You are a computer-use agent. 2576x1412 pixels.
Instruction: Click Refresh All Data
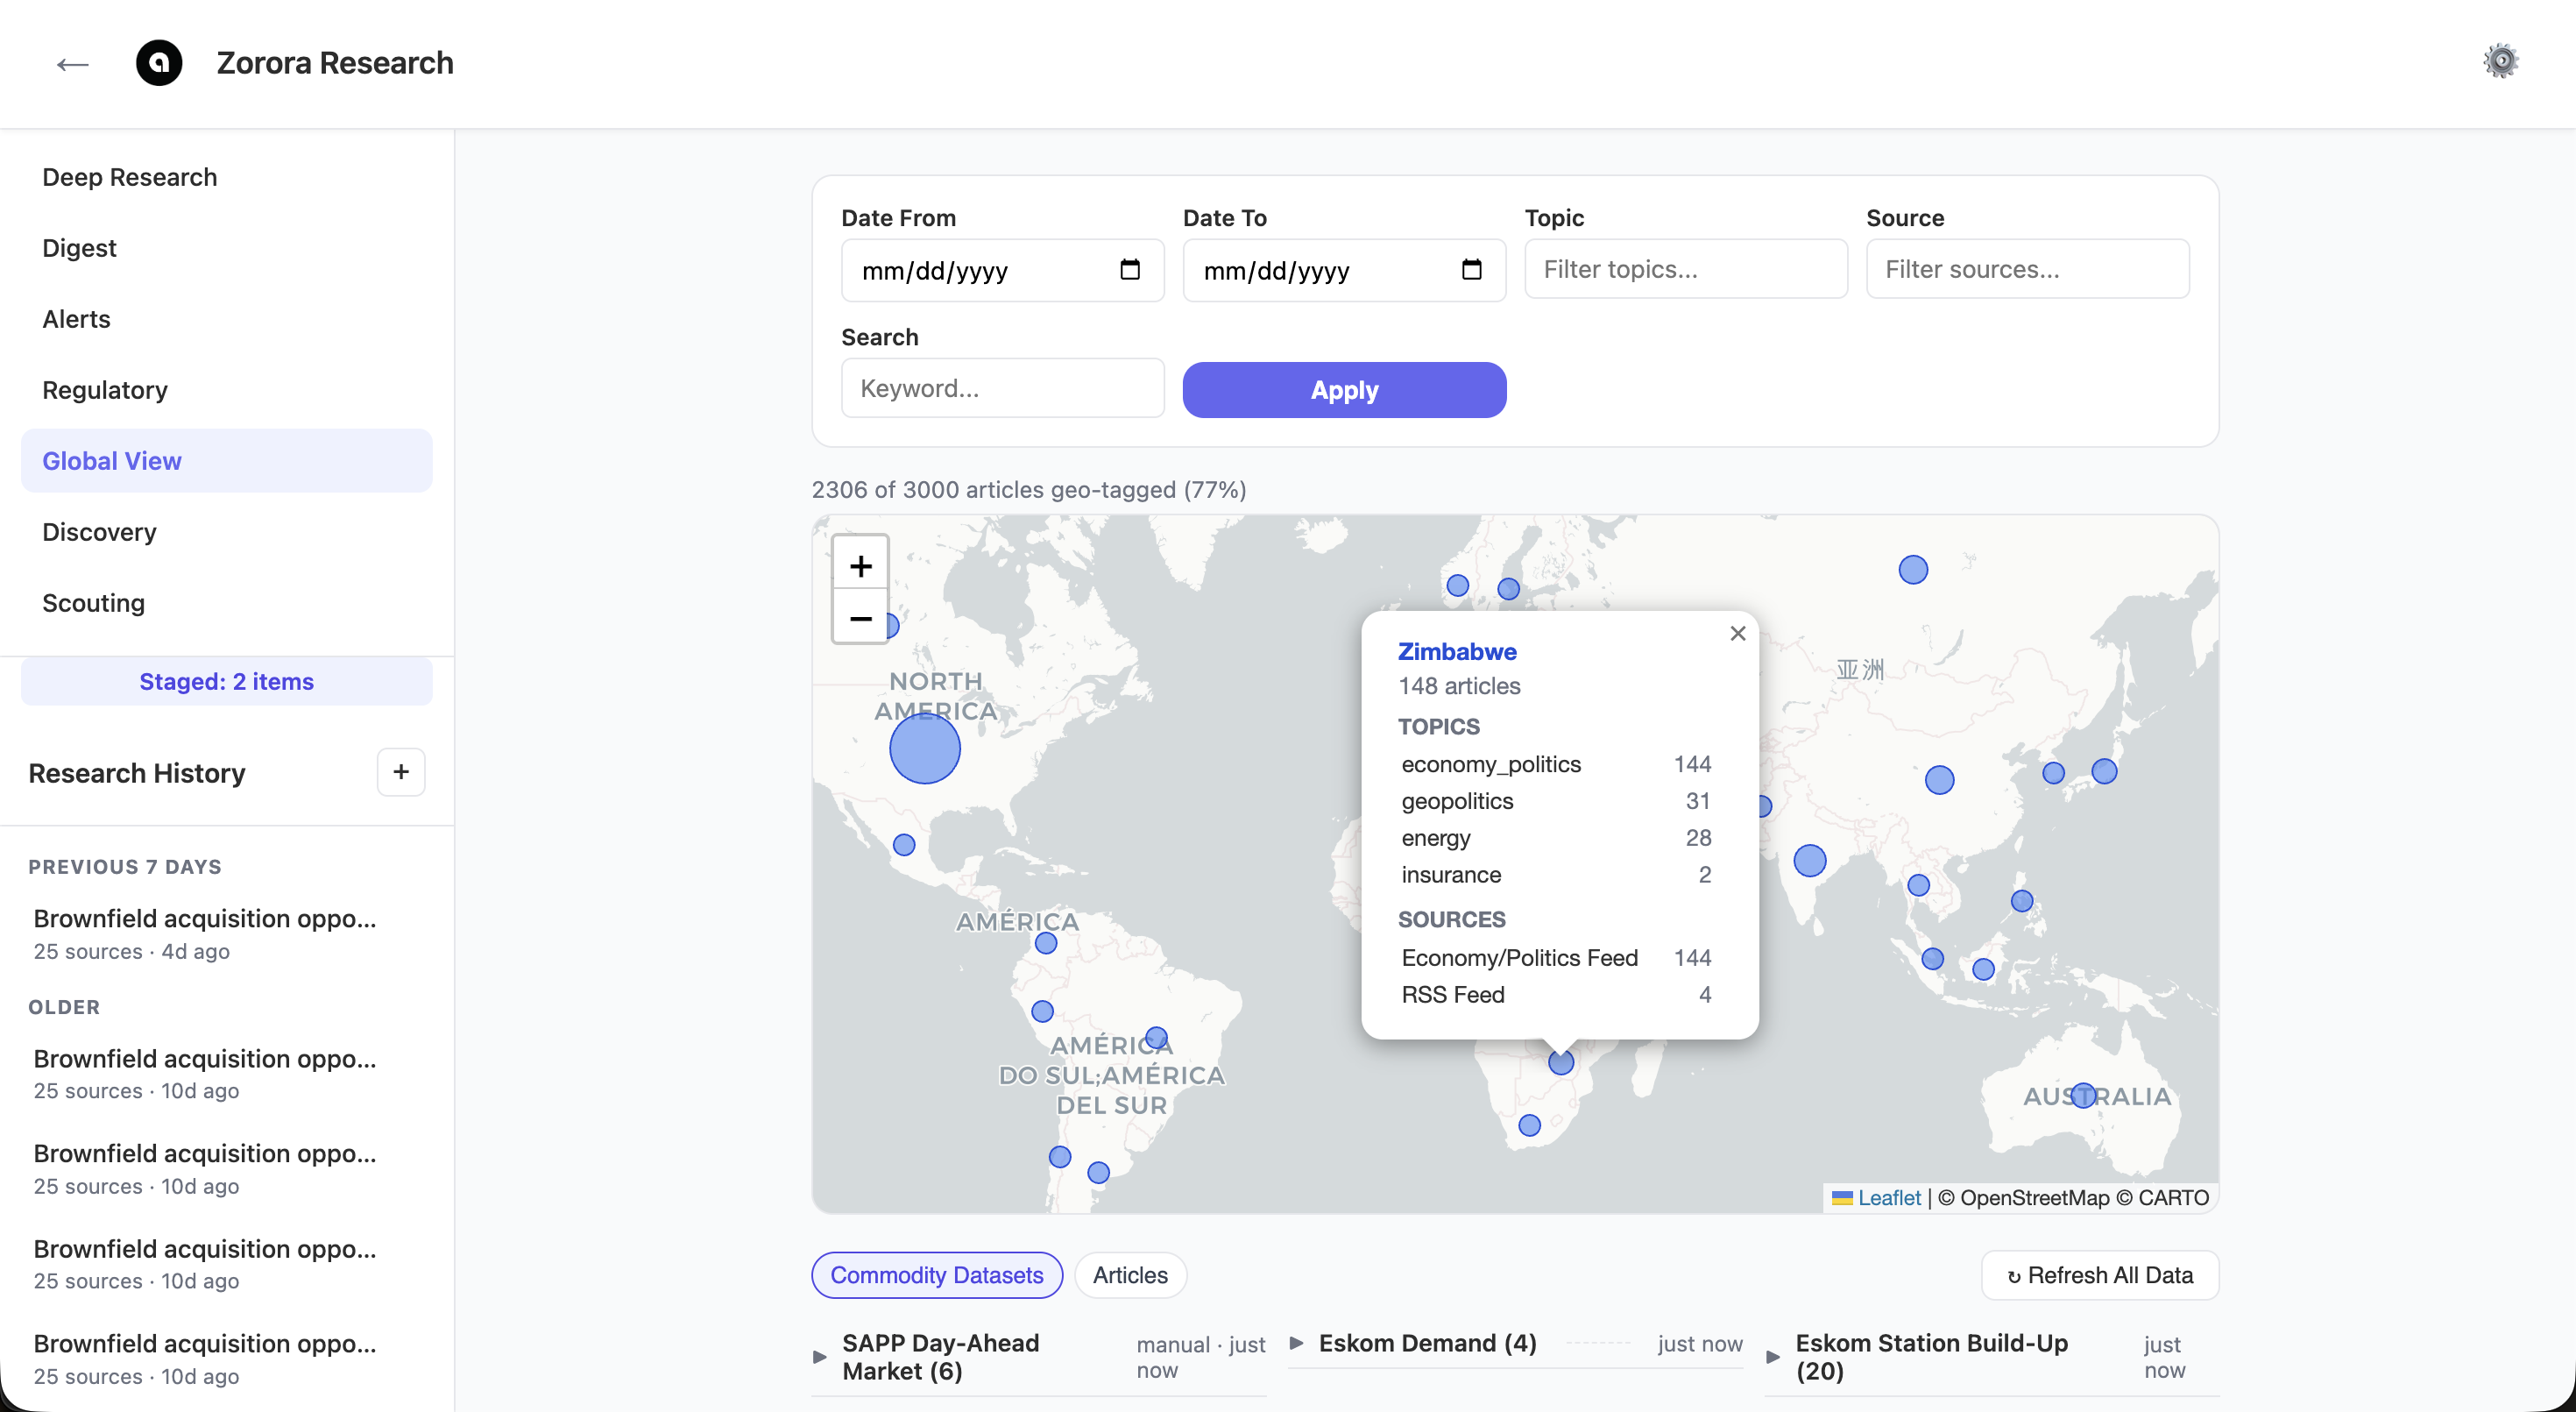(x=2099, y=1274)
